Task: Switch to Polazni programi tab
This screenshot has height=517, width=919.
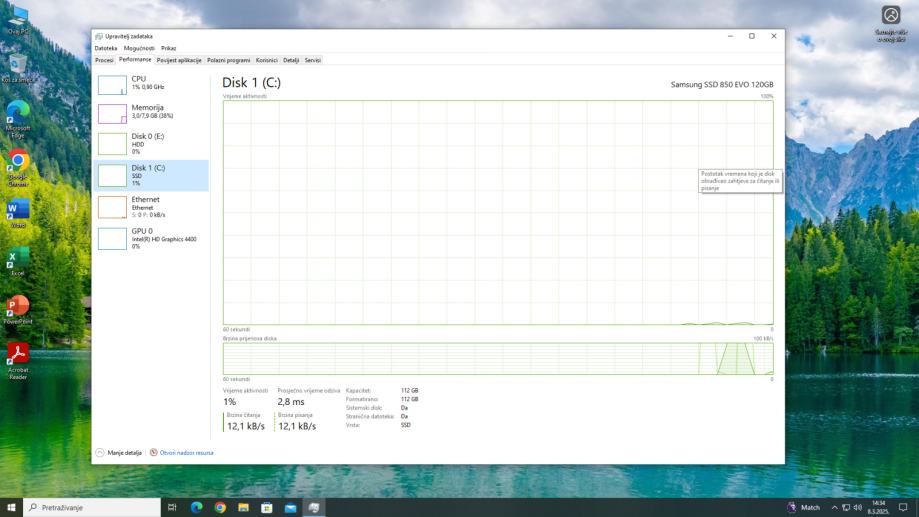Action: pos(229,60)
